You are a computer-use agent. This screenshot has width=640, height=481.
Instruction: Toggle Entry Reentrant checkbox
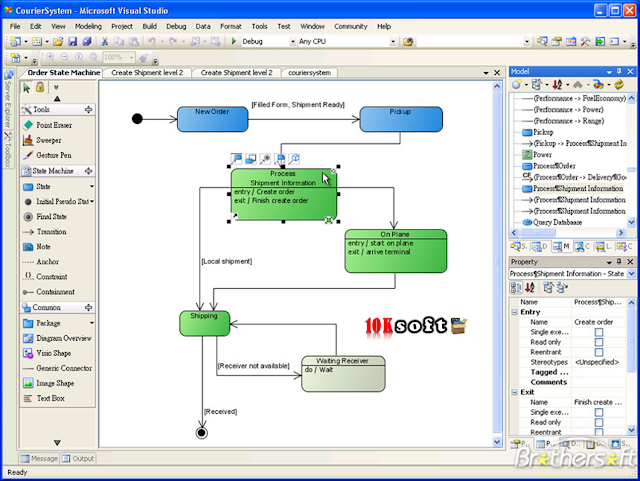tap(599, 352)
